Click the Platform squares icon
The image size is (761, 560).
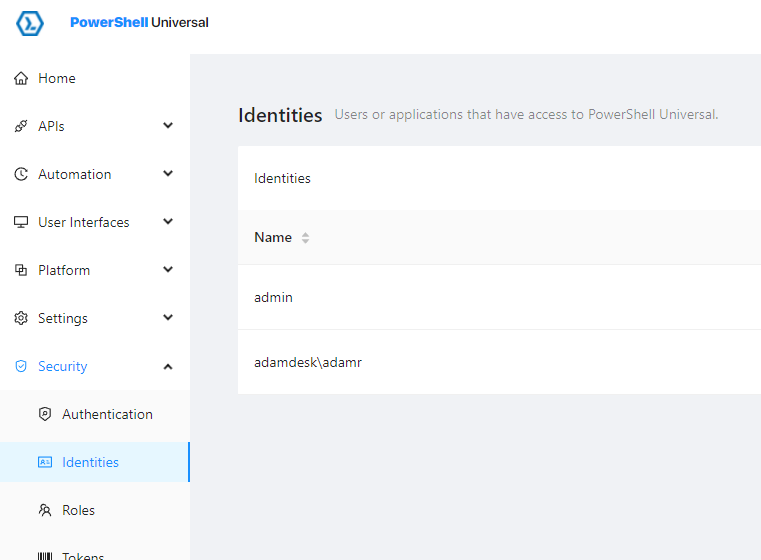tap(21, 270)
